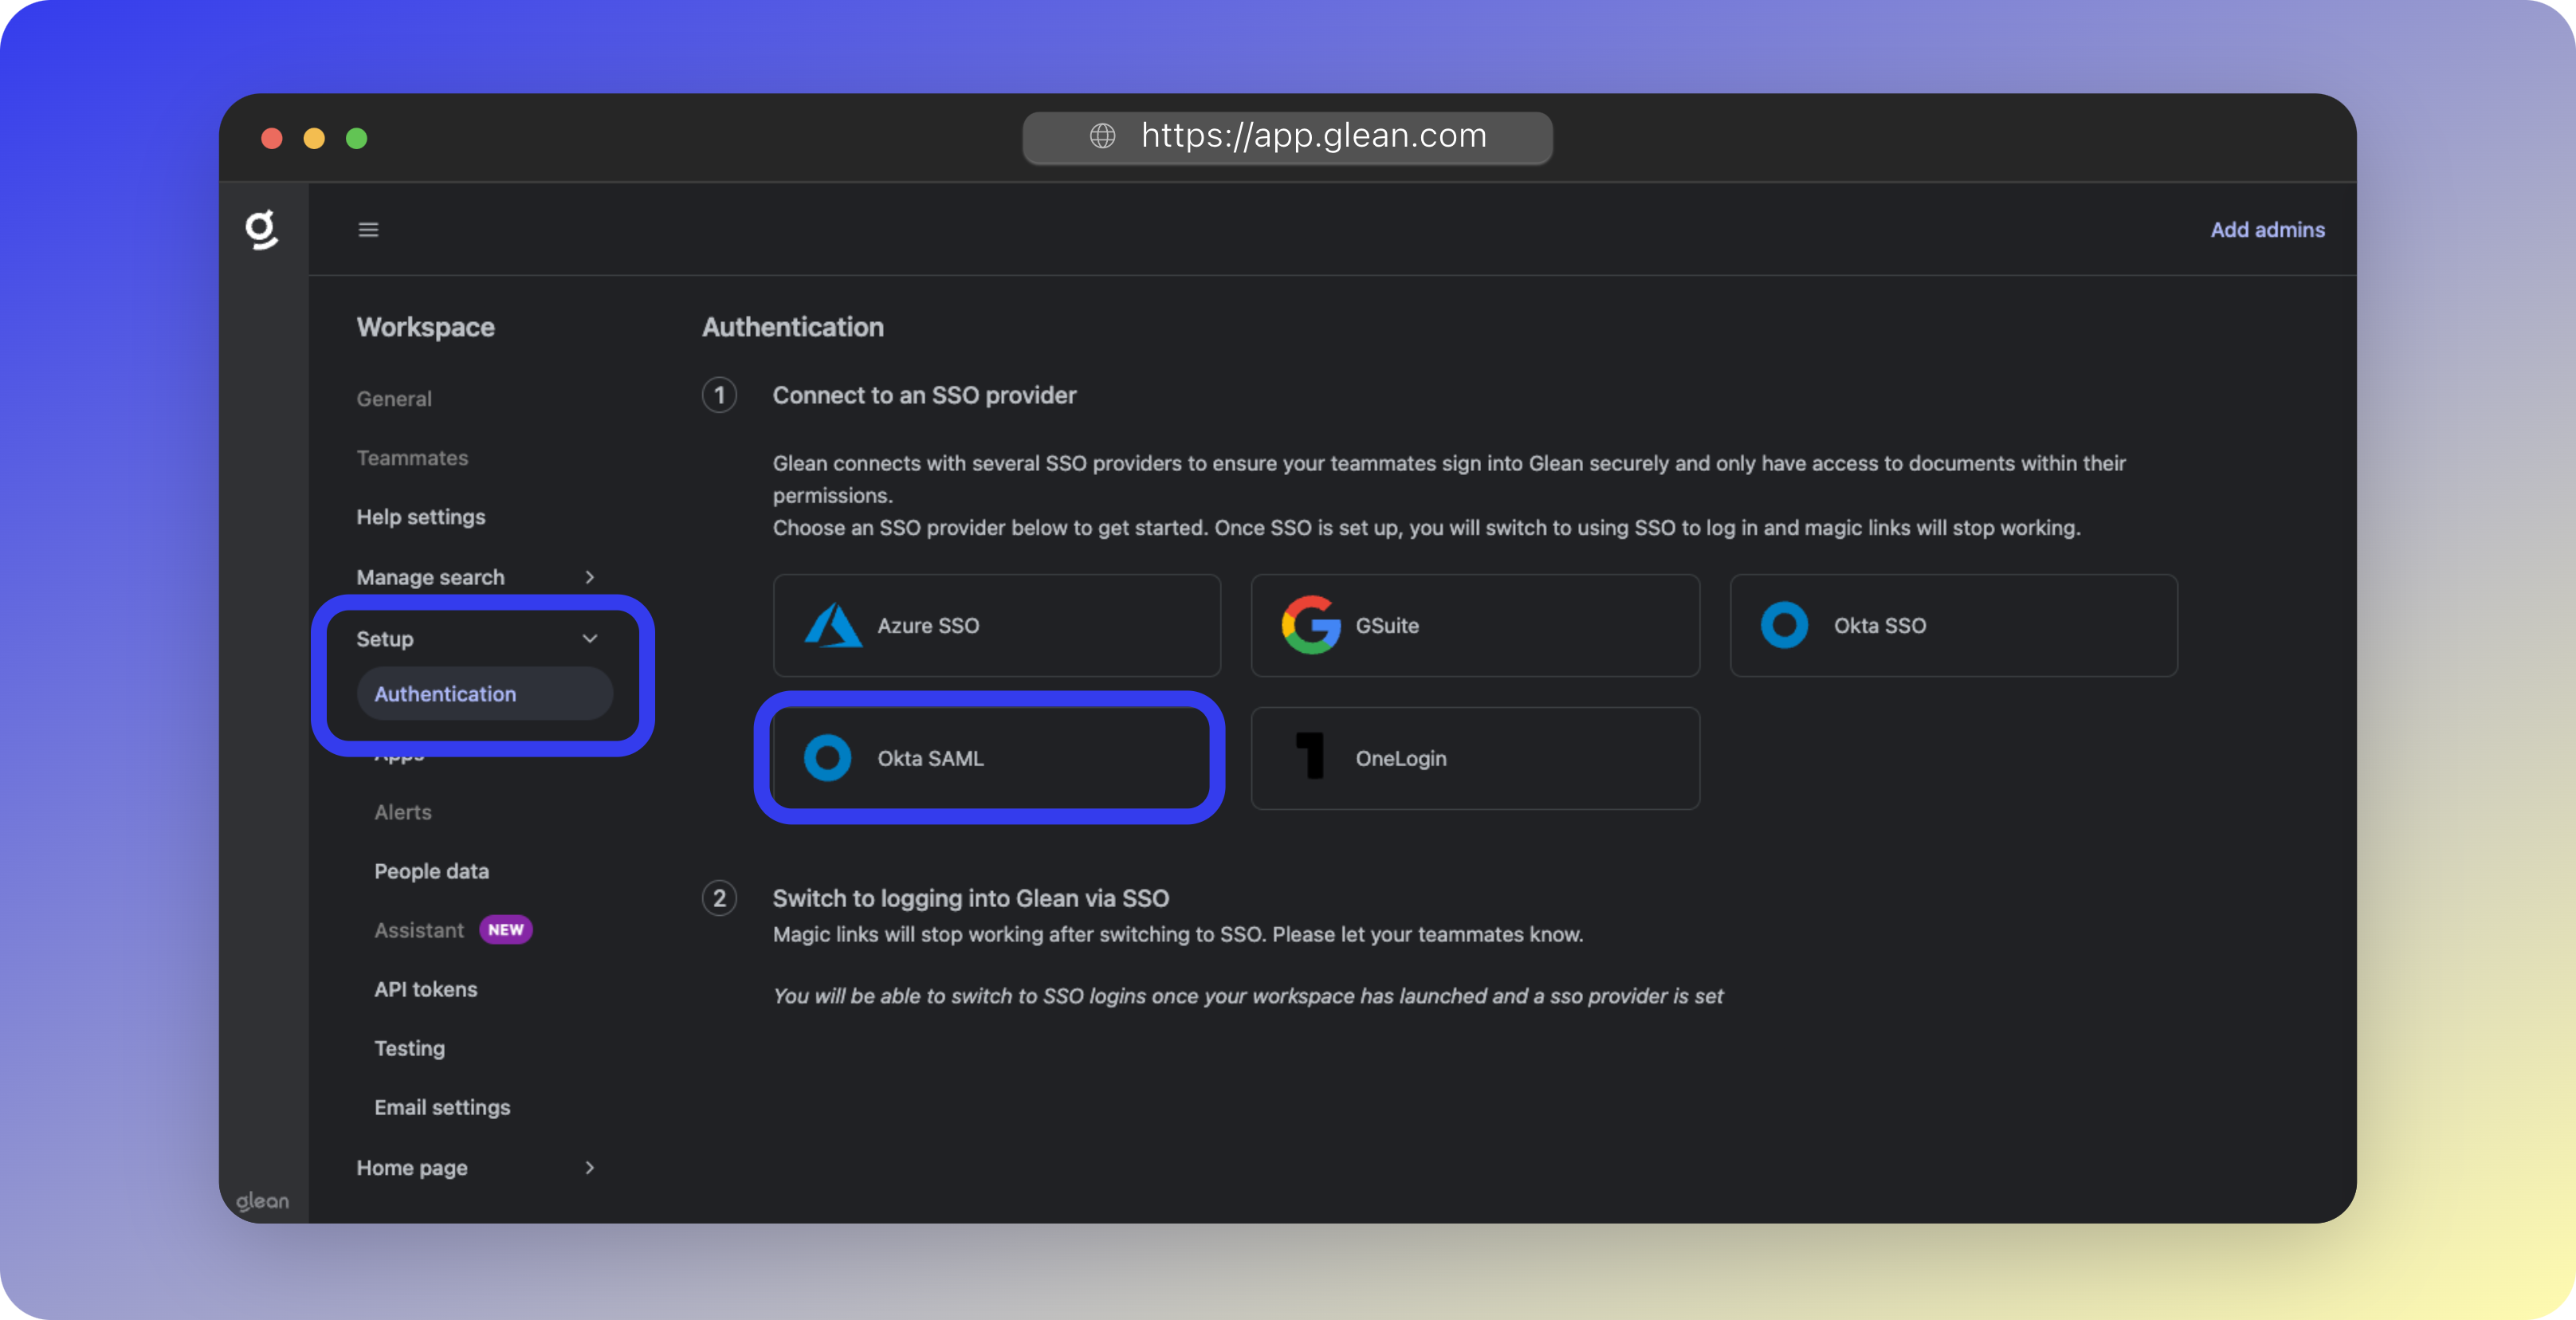Click the Azure SSO logo
This screenshot has height=1320, width=2576.
click(x=832, y=626)
